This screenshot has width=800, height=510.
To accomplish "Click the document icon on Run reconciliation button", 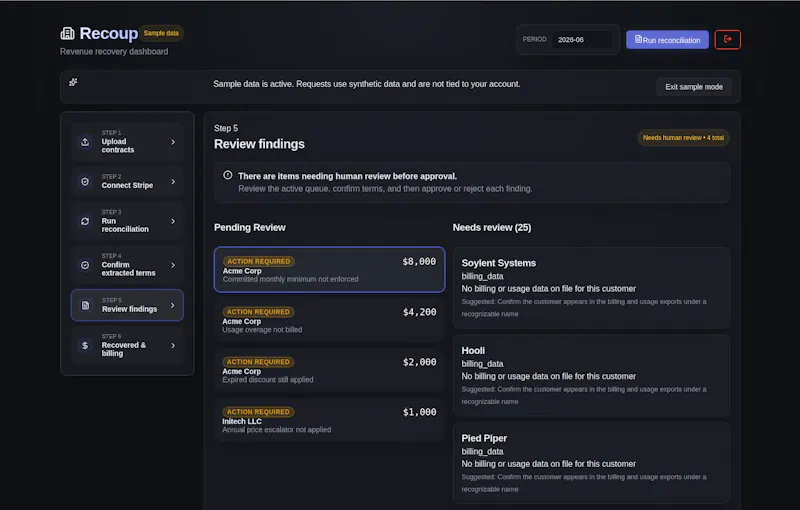I will click(638, 39).
